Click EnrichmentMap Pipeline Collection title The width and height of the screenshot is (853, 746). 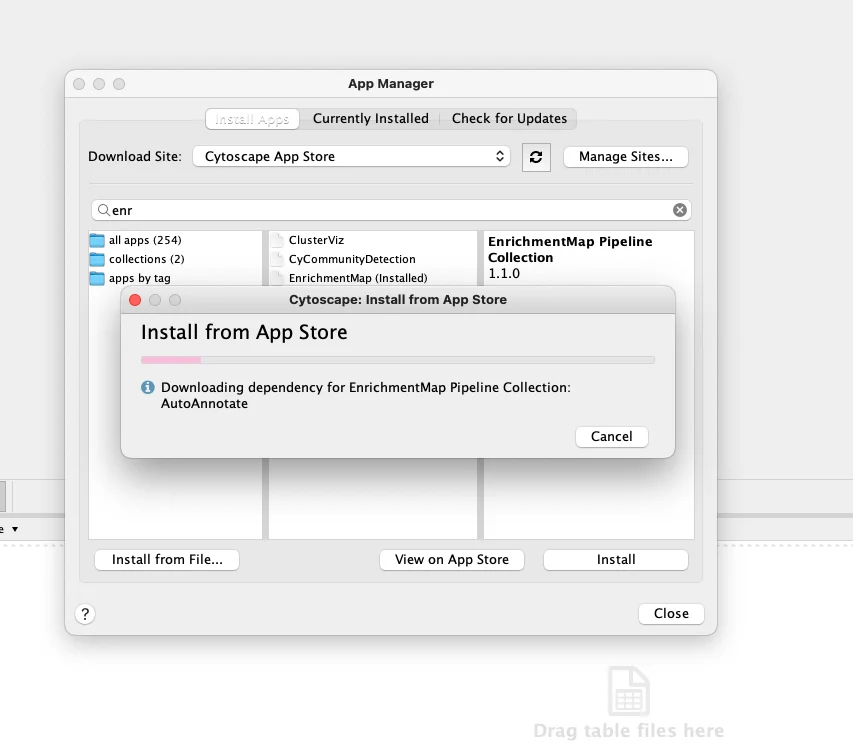[570, 249]
